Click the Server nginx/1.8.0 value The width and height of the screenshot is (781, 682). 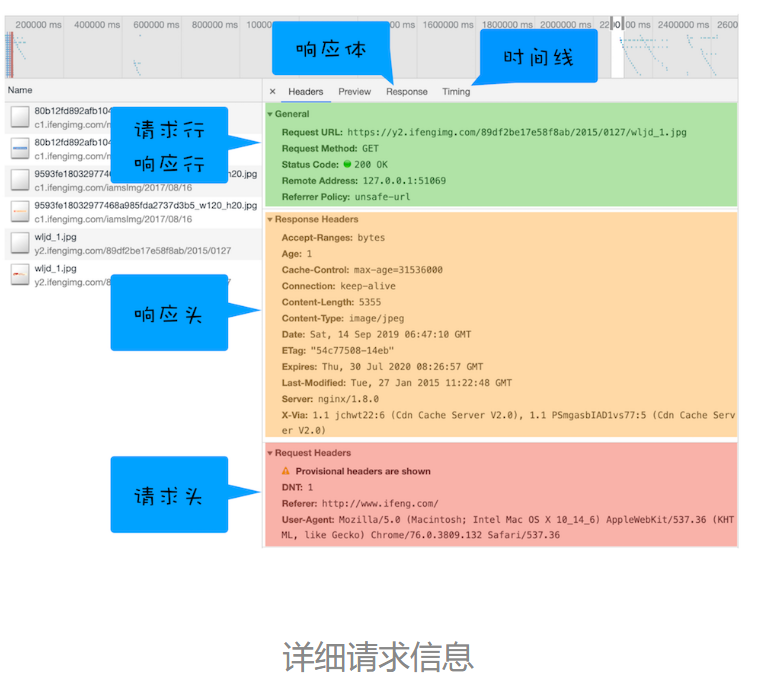coord(348,399)
